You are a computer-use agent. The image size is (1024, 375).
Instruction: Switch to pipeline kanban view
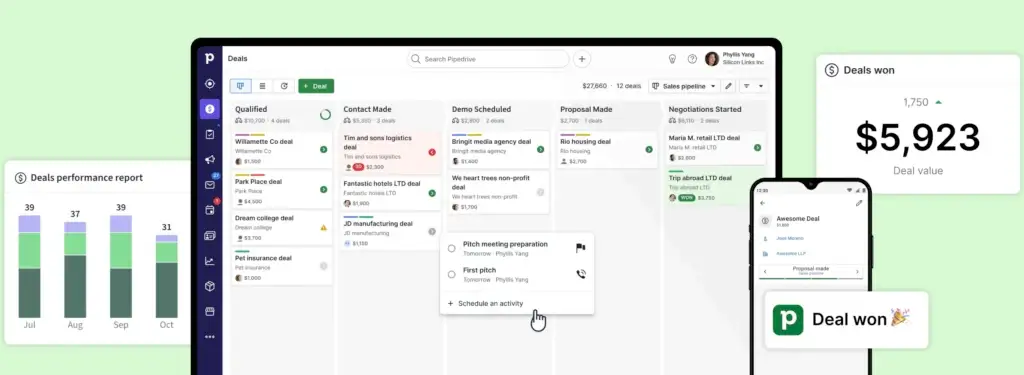[x=240, y=86]
